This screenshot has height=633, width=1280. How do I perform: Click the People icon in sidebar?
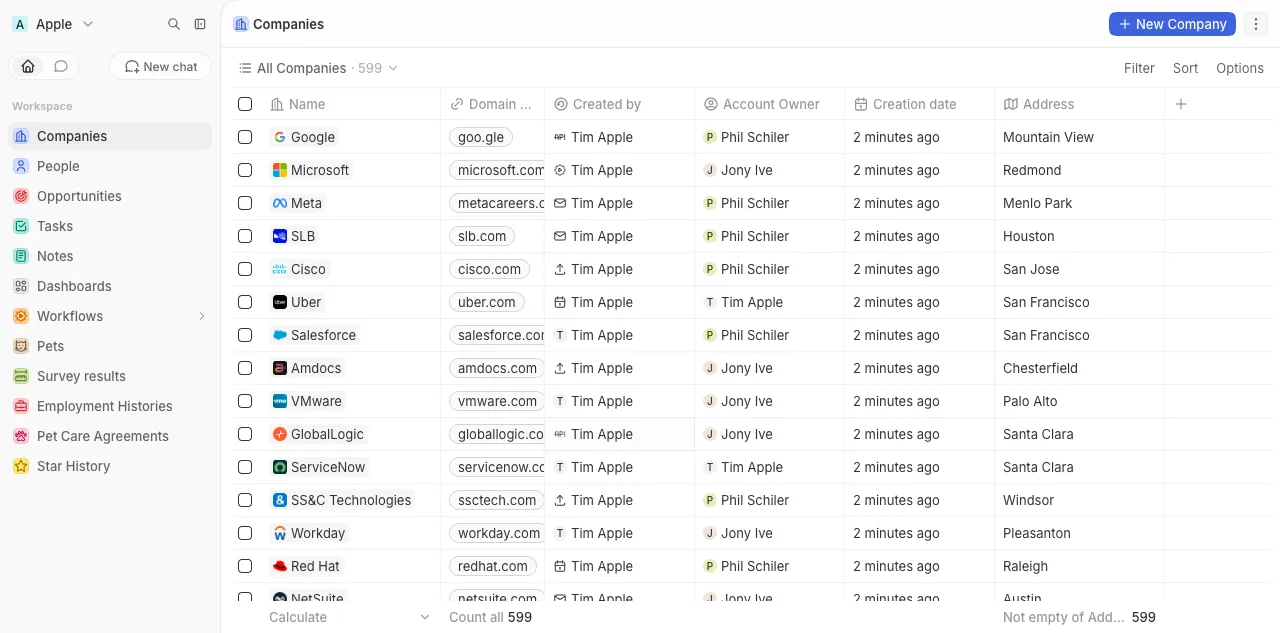pos(21,166)
